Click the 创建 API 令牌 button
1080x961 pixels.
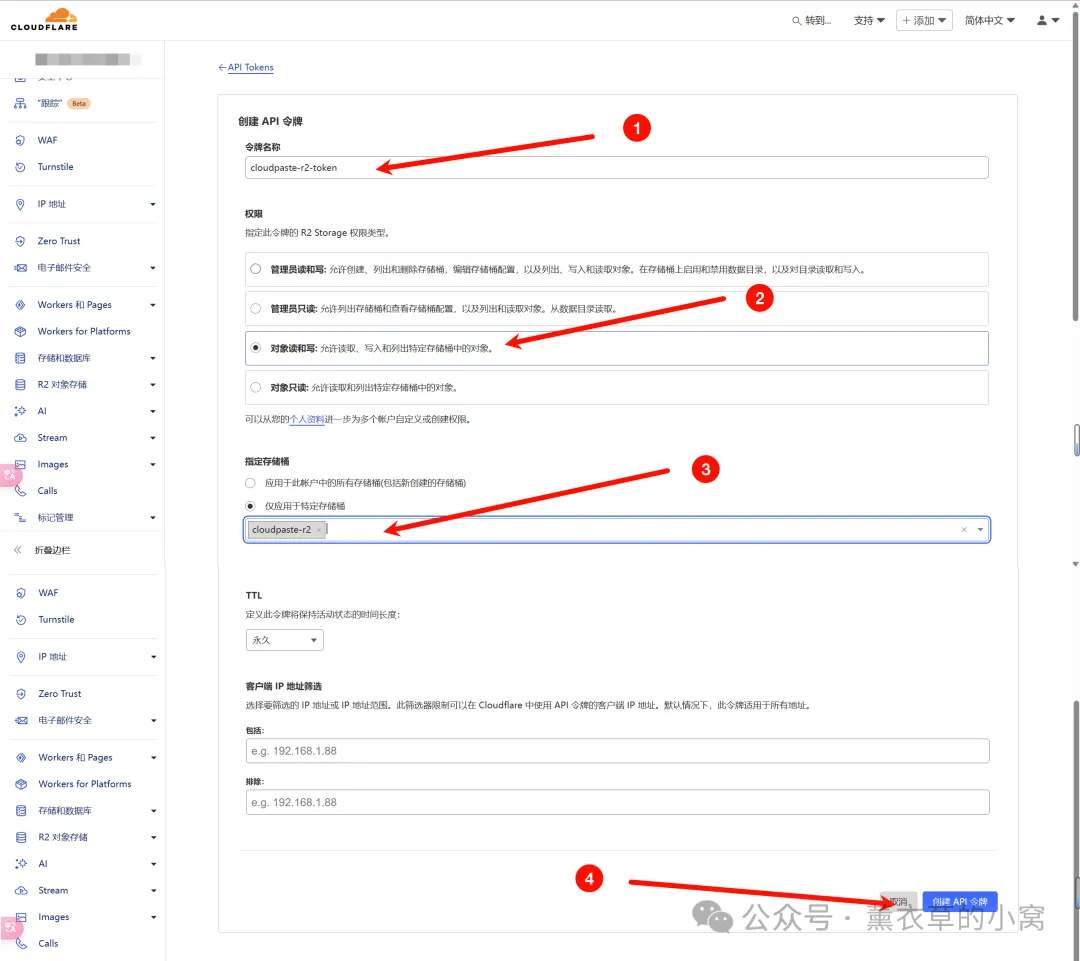click(959, 901)
